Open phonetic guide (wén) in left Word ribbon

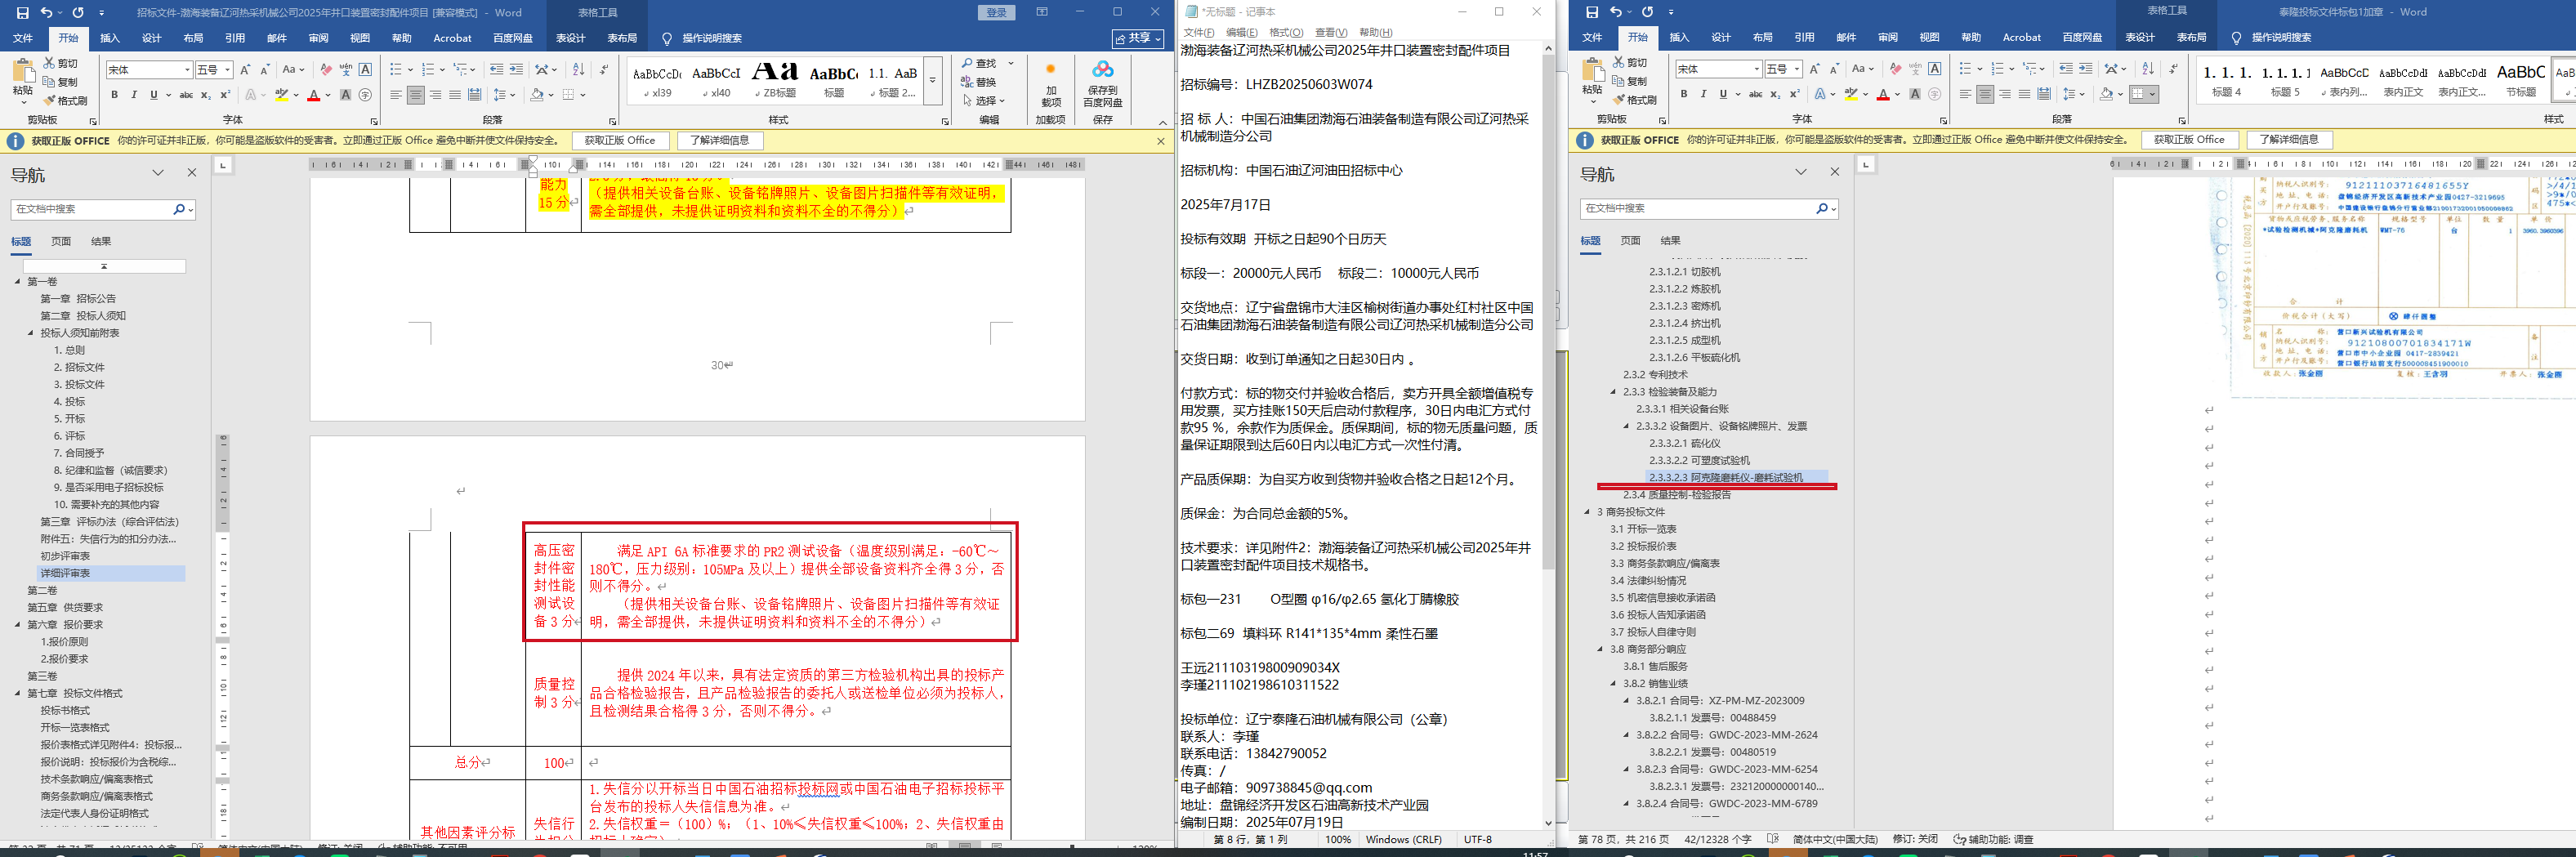(x=346, y=70)
